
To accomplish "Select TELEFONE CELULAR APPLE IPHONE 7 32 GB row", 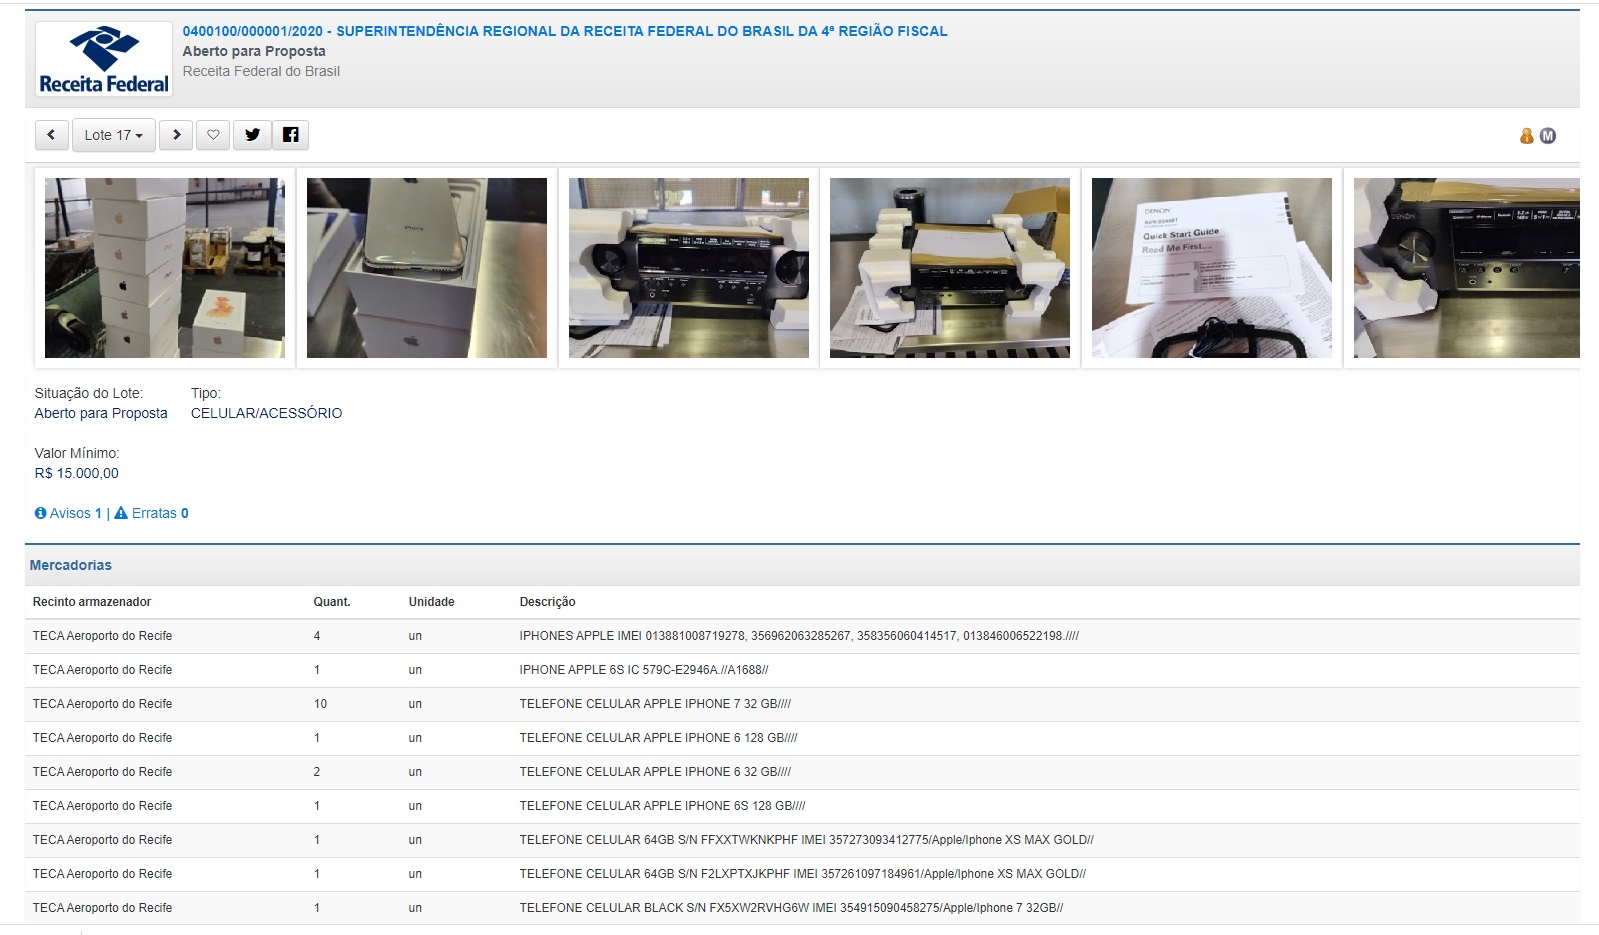I will [802, 704].
